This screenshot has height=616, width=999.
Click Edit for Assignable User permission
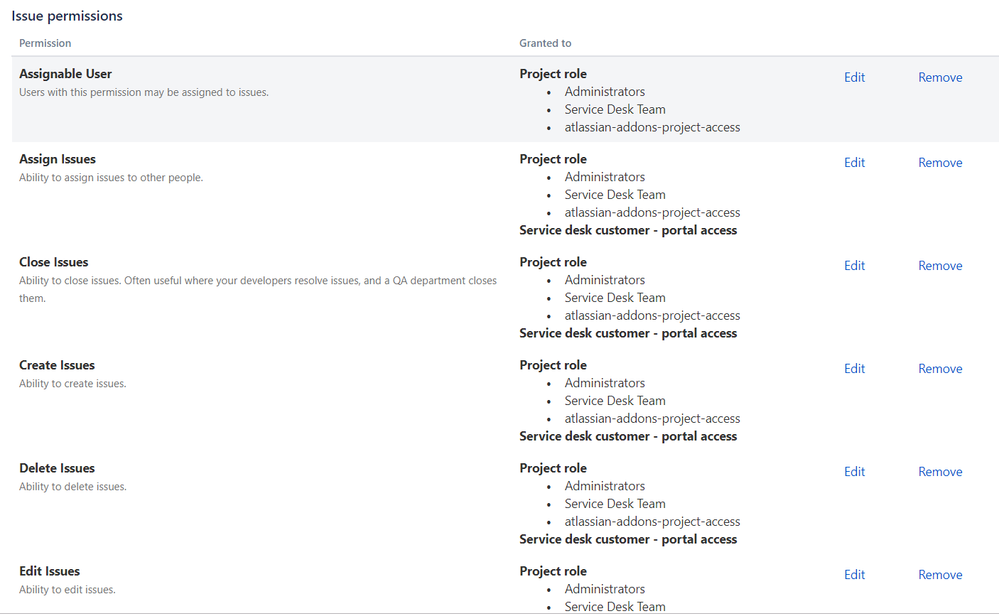(x=854, y=78)
